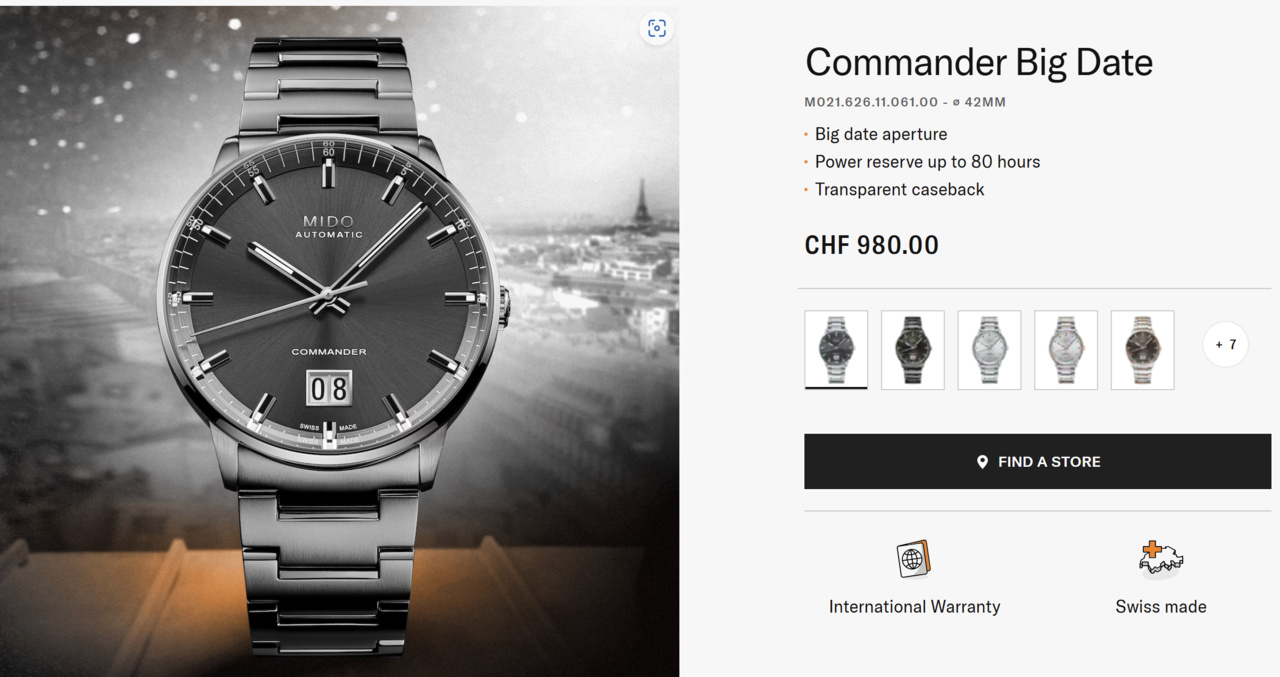Click the Swiss made map icon

pyautogui.click(x=1161, y=558)
